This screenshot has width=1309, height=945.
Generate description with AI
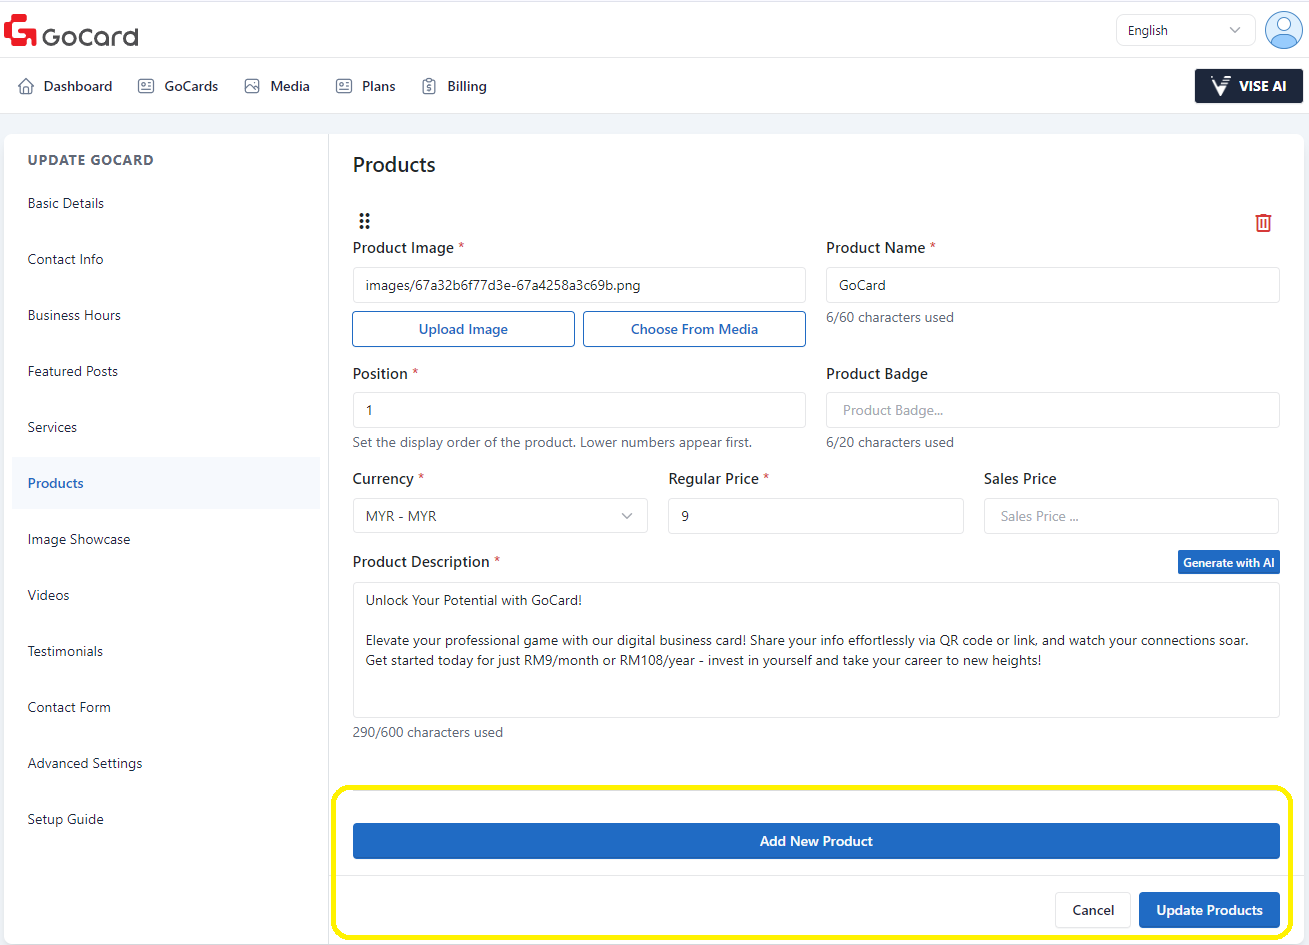[x=1228, y=563]
